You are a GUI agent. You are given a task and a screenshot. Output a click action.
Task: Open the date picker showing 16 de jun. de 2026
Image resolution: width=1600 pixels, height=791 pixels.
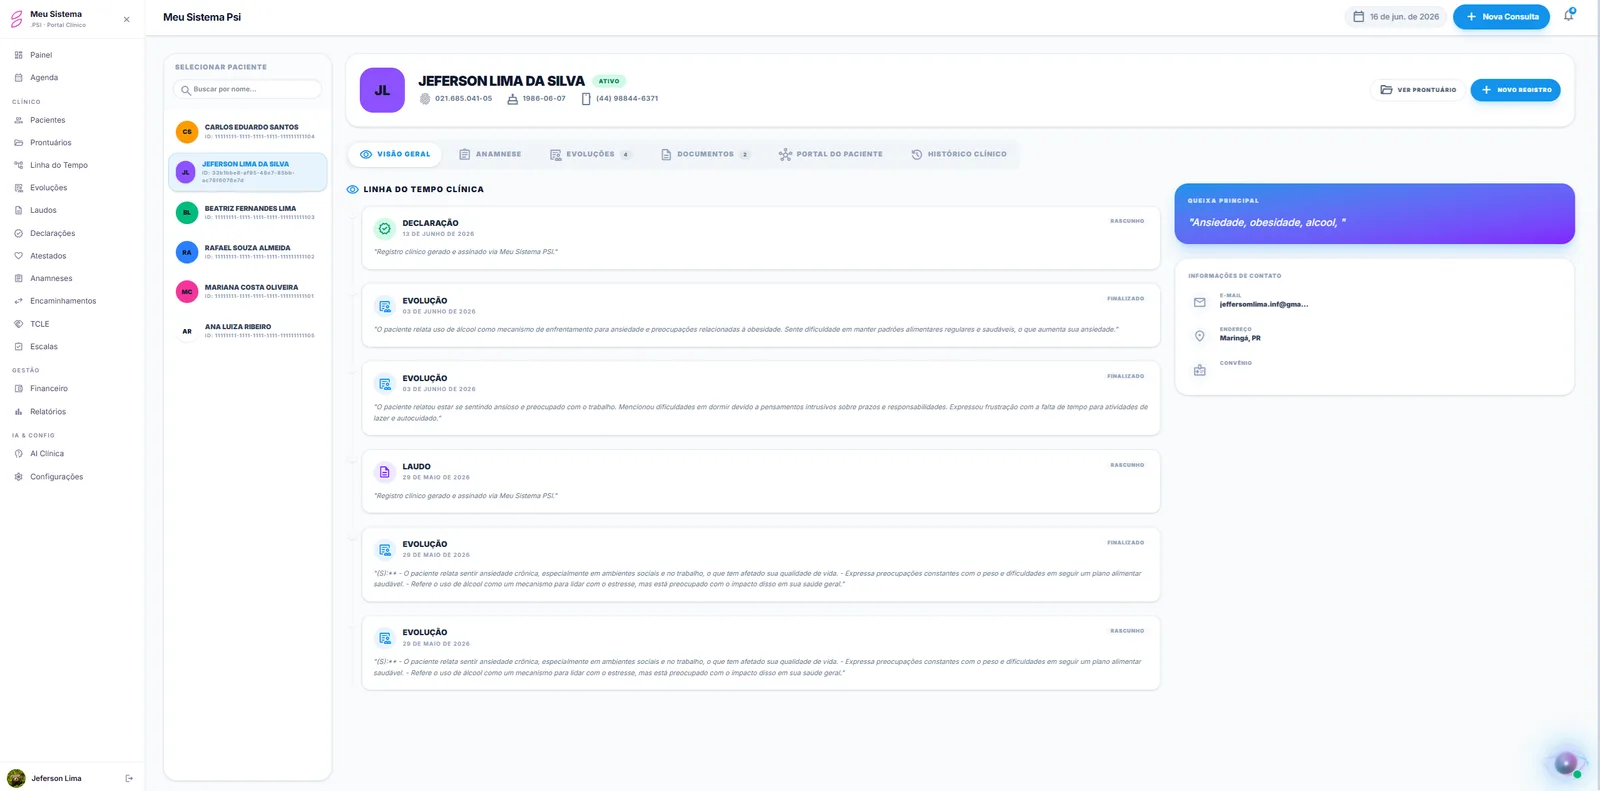[1396, 17]
